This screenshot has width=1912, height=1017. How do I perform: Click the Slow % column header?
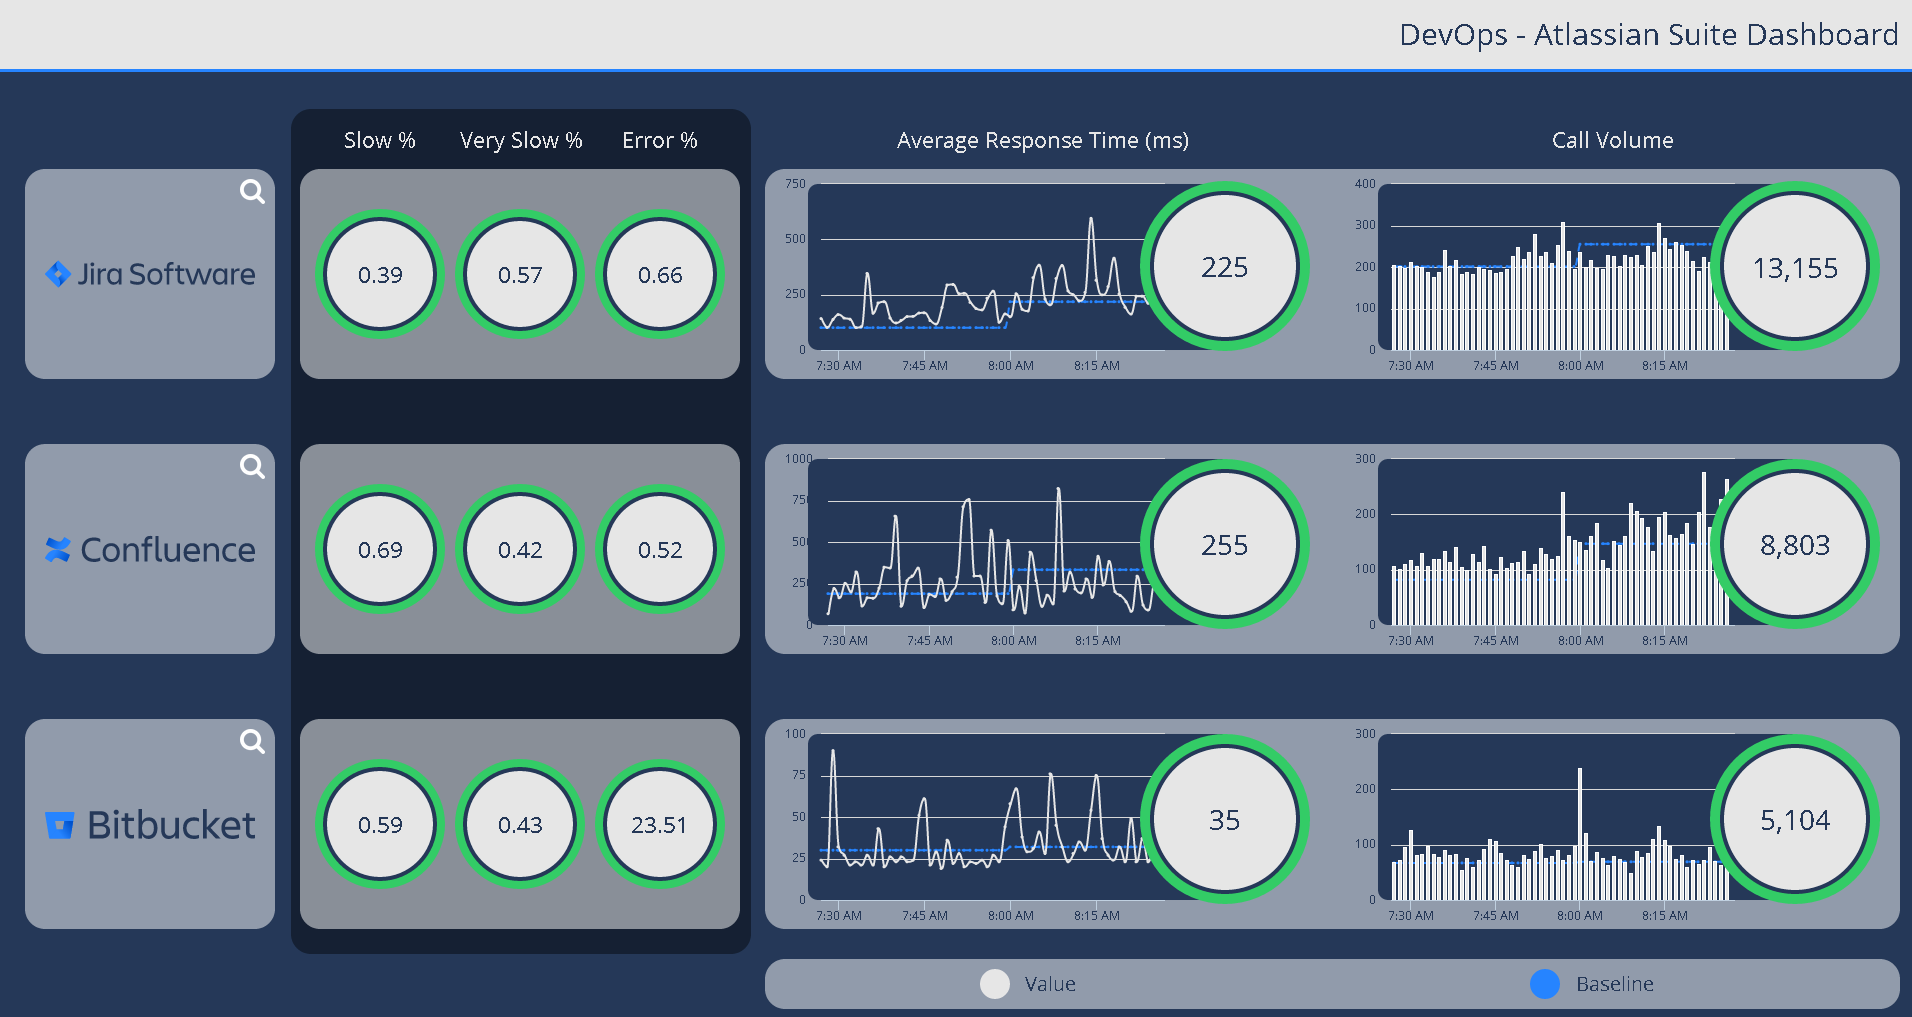pyautogui.click(x=379, y=140)
